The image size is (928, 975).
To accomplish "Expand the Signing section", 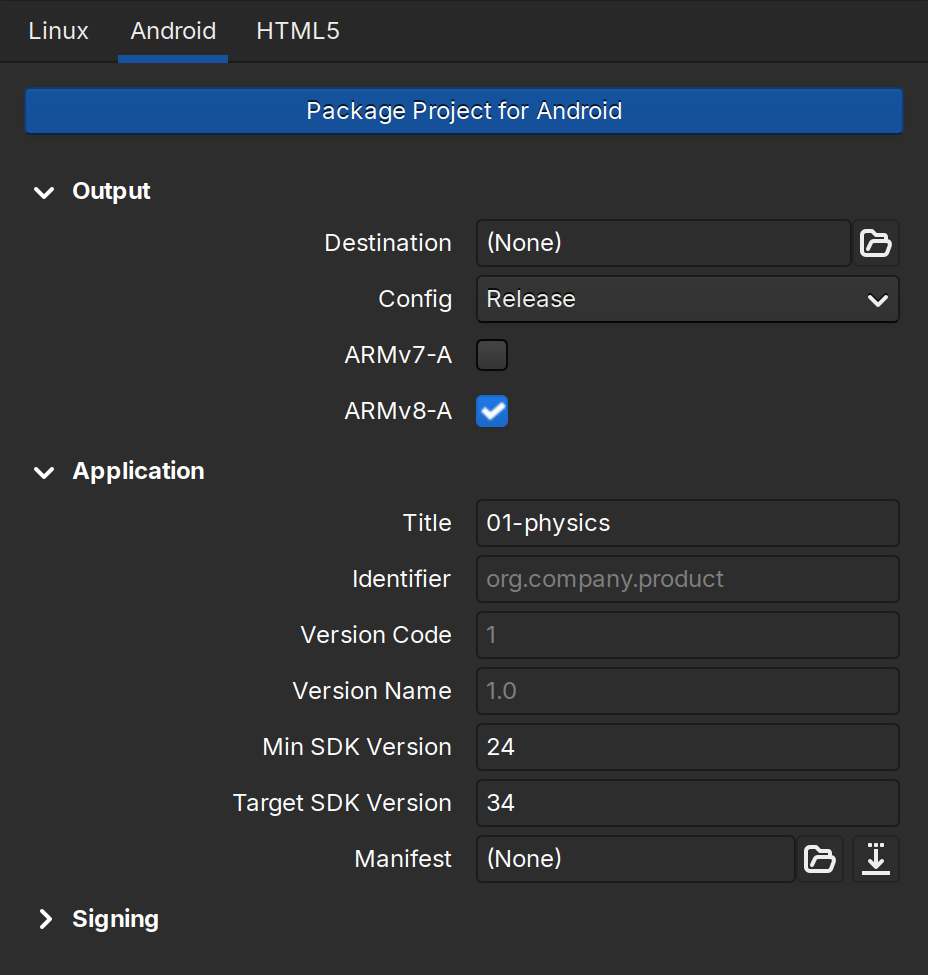I will tap(45, 919).
